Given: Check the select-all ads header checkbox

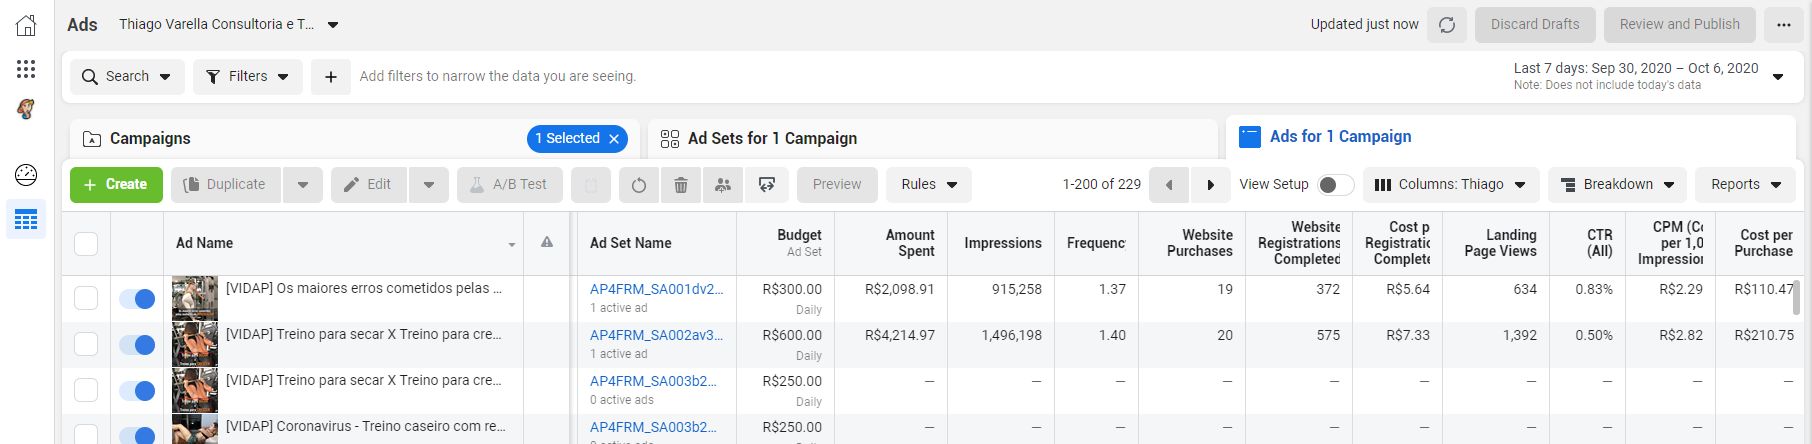Looking at the screenshot, I should (86, 243).
